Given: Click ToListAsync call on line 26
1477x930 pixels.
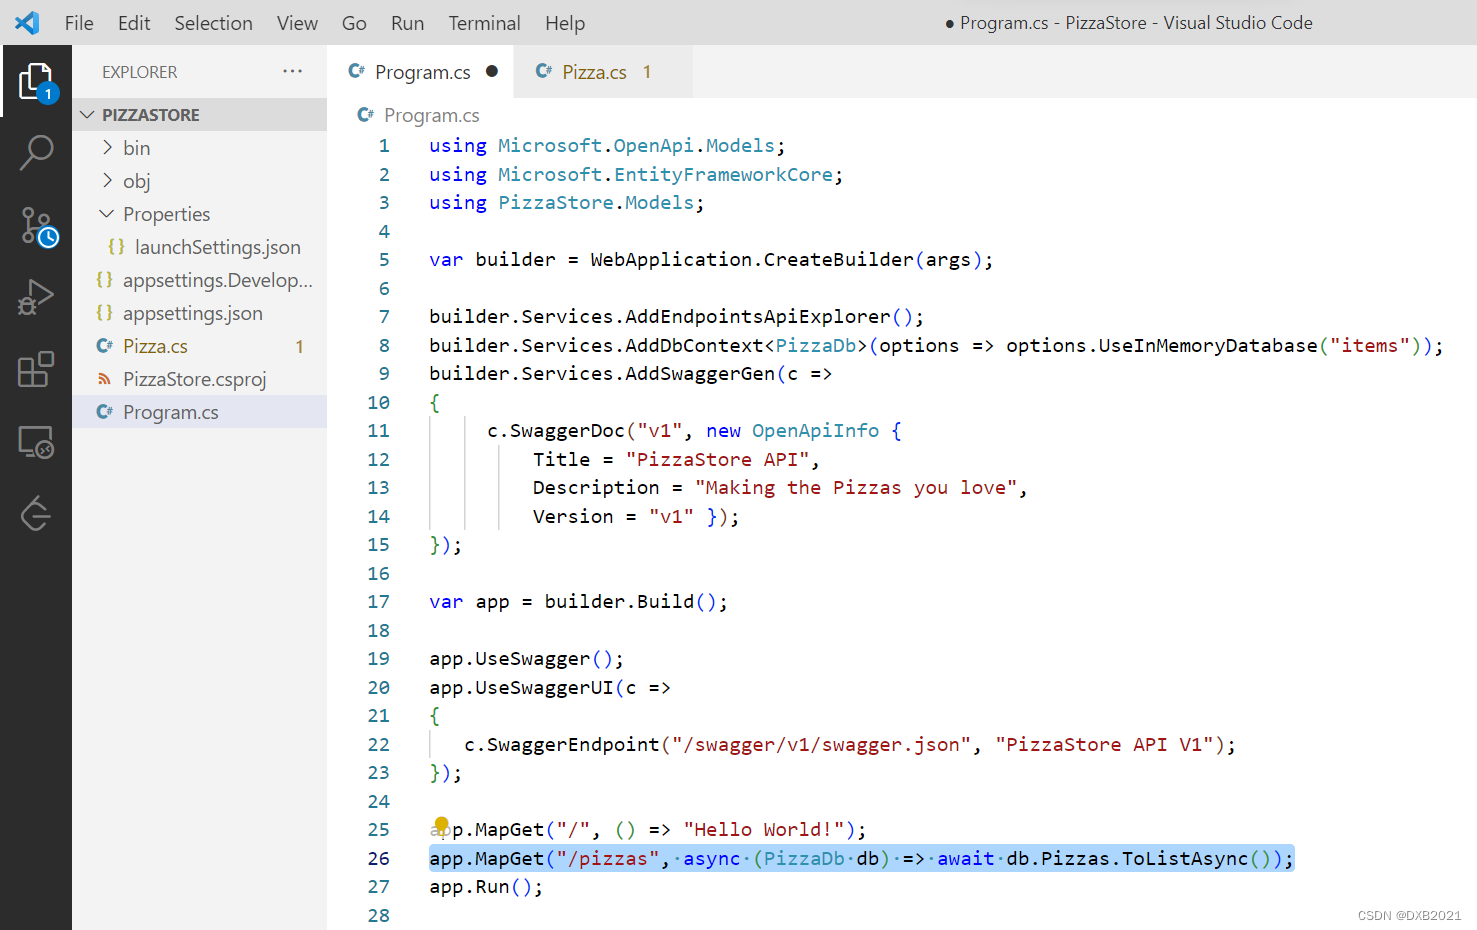Looking at the screenshot, I should point(1185,858).
